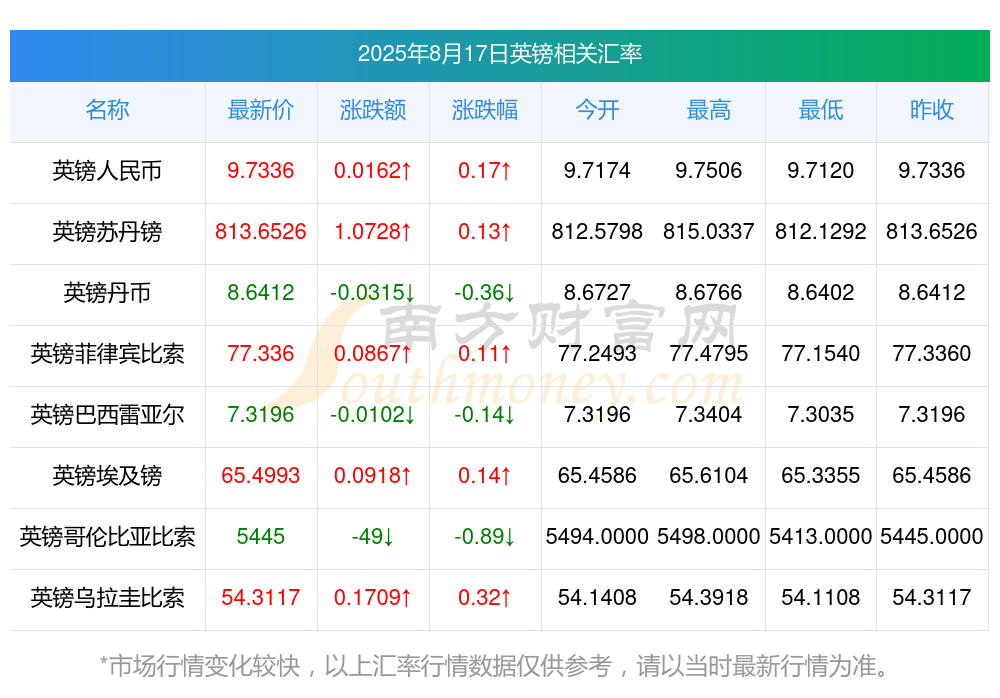Select the 英镑埃及镑 row name
The image size is (1000, 698).
(107, 476)
